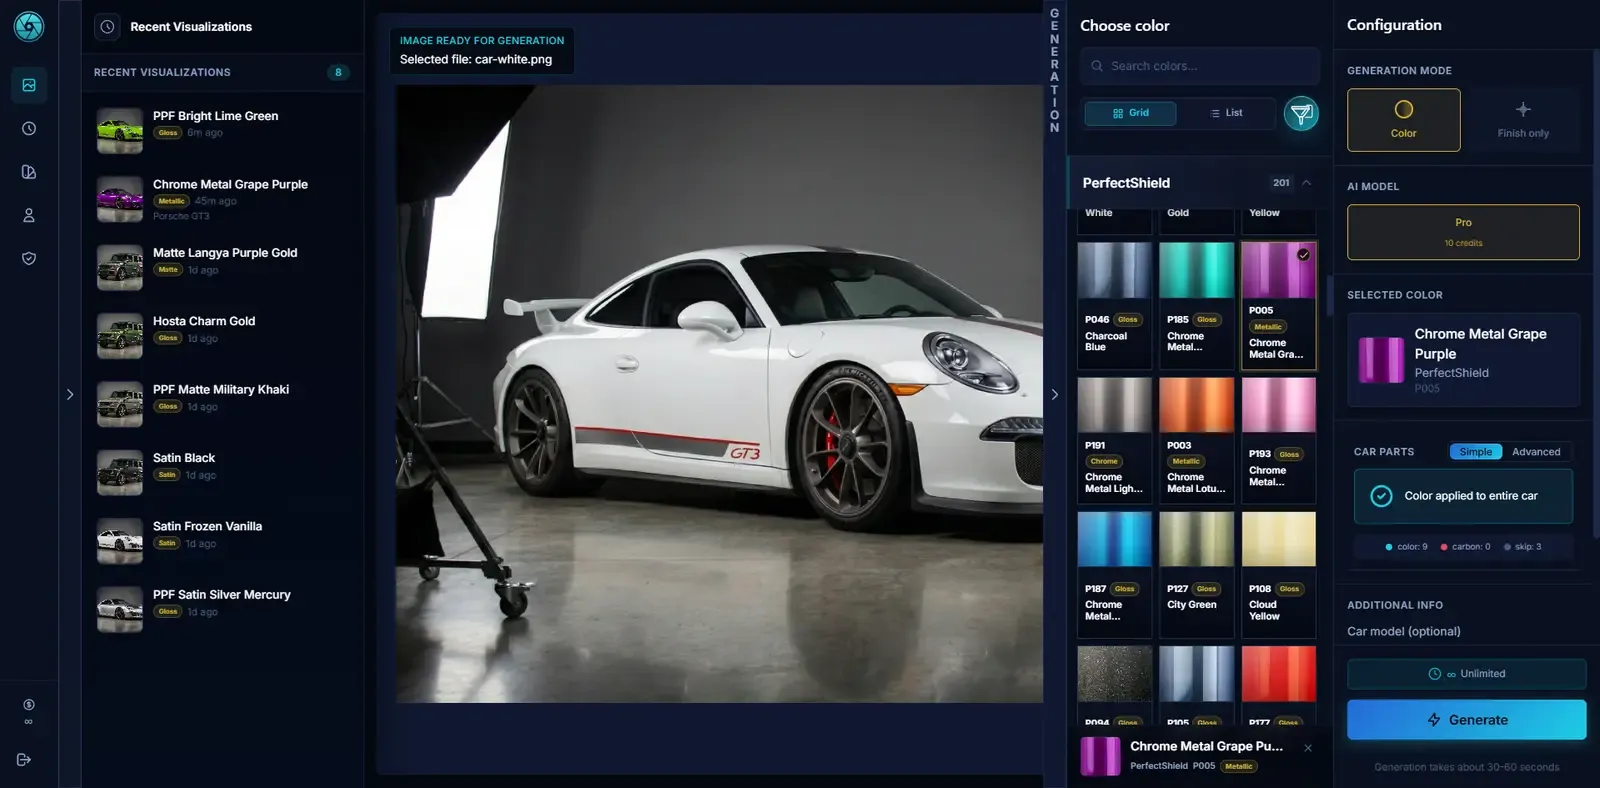Select P187 Chrome Metal blue swatch
1600x788 pixels.
1114,575
